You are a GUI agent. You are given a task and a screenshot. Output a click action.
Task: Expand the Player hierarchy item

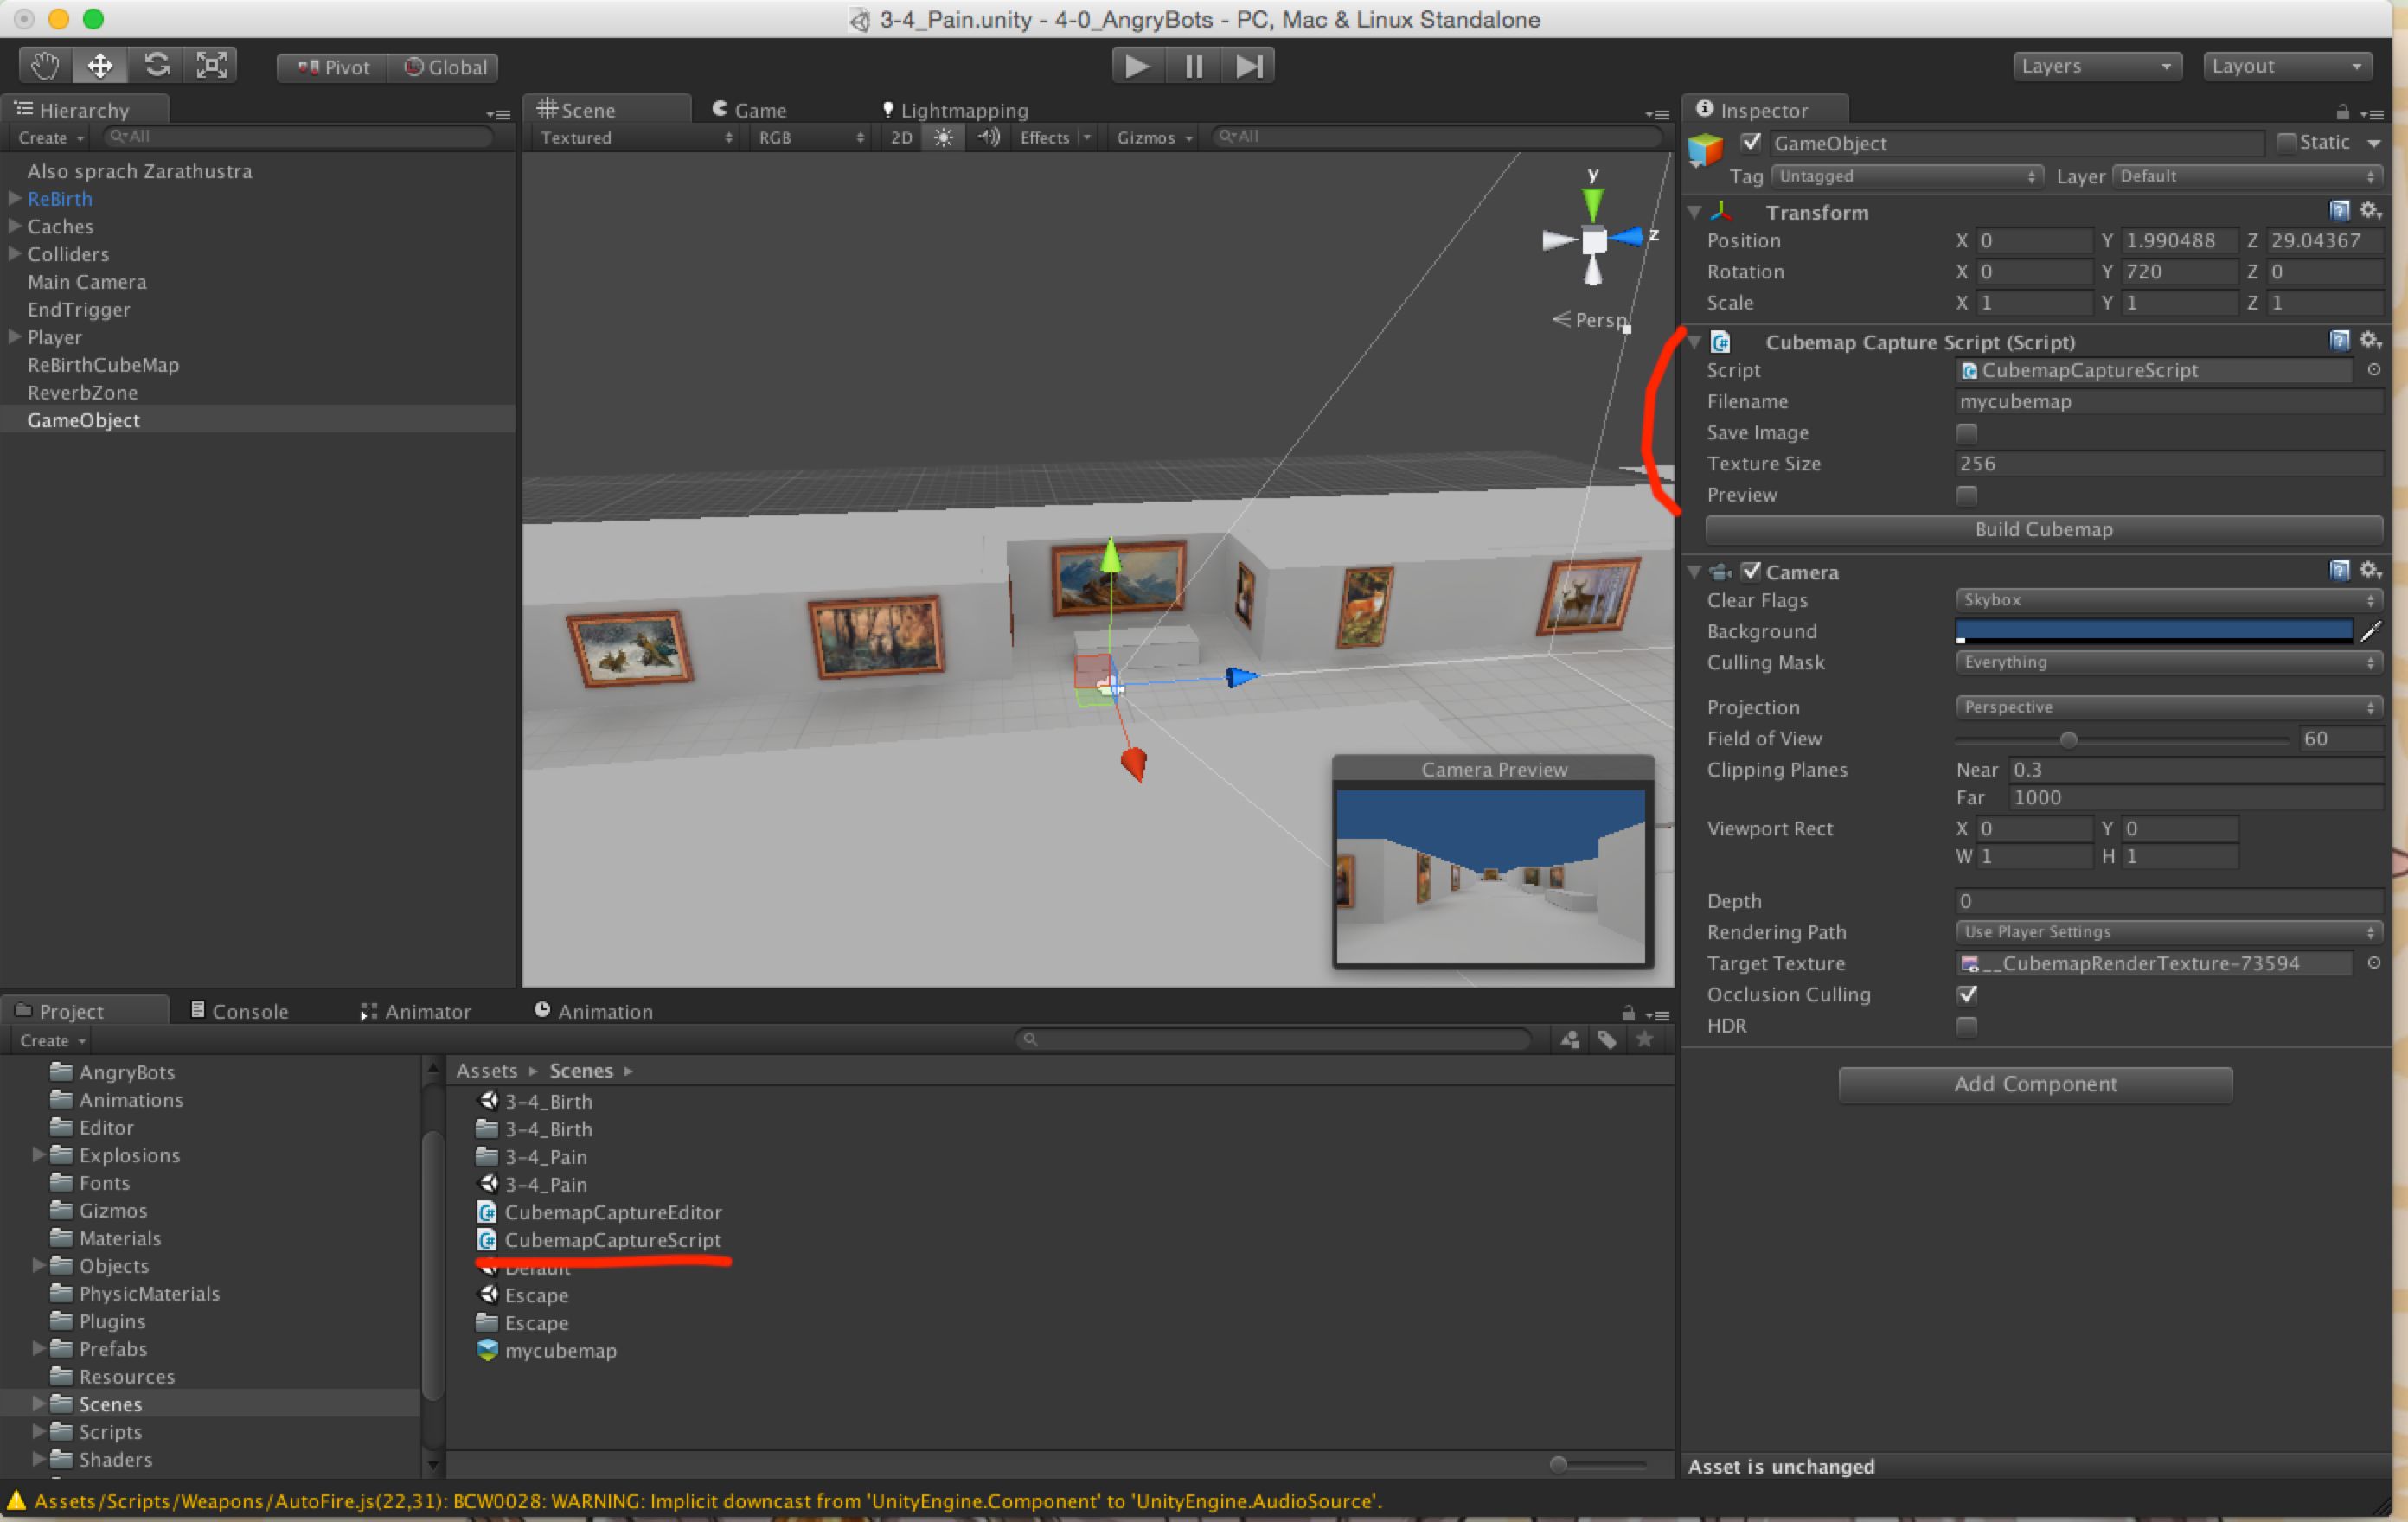(15, 337)
